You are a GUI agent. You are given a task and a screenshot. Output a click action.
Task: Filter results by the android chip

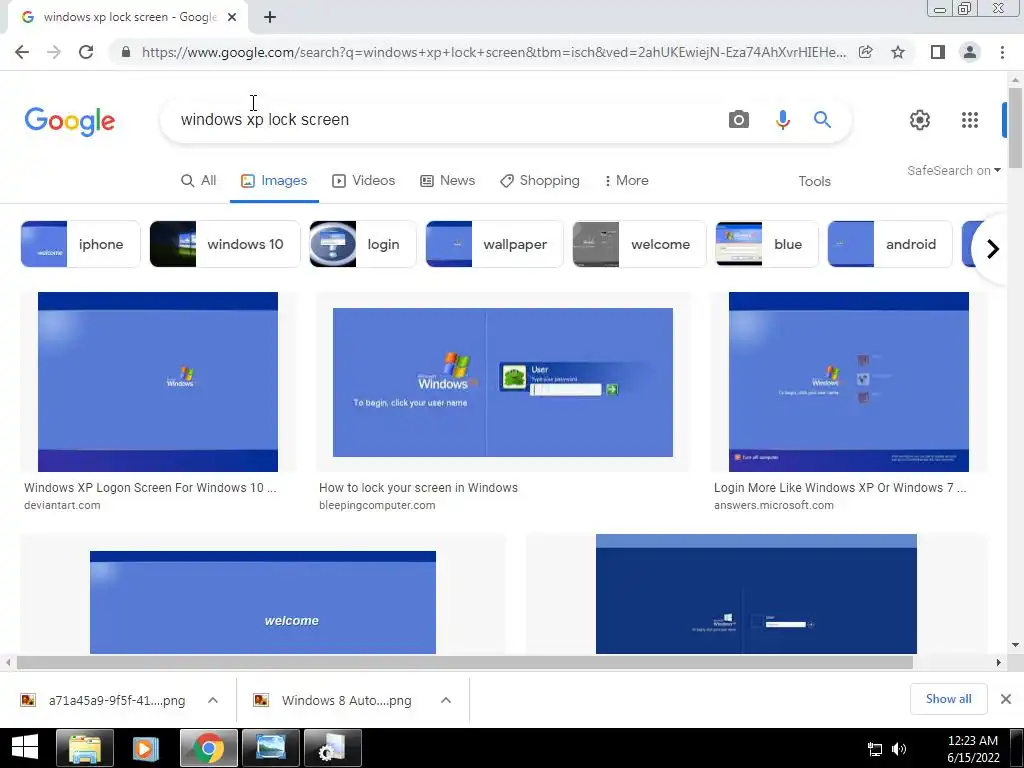click(x=890, y=244)
